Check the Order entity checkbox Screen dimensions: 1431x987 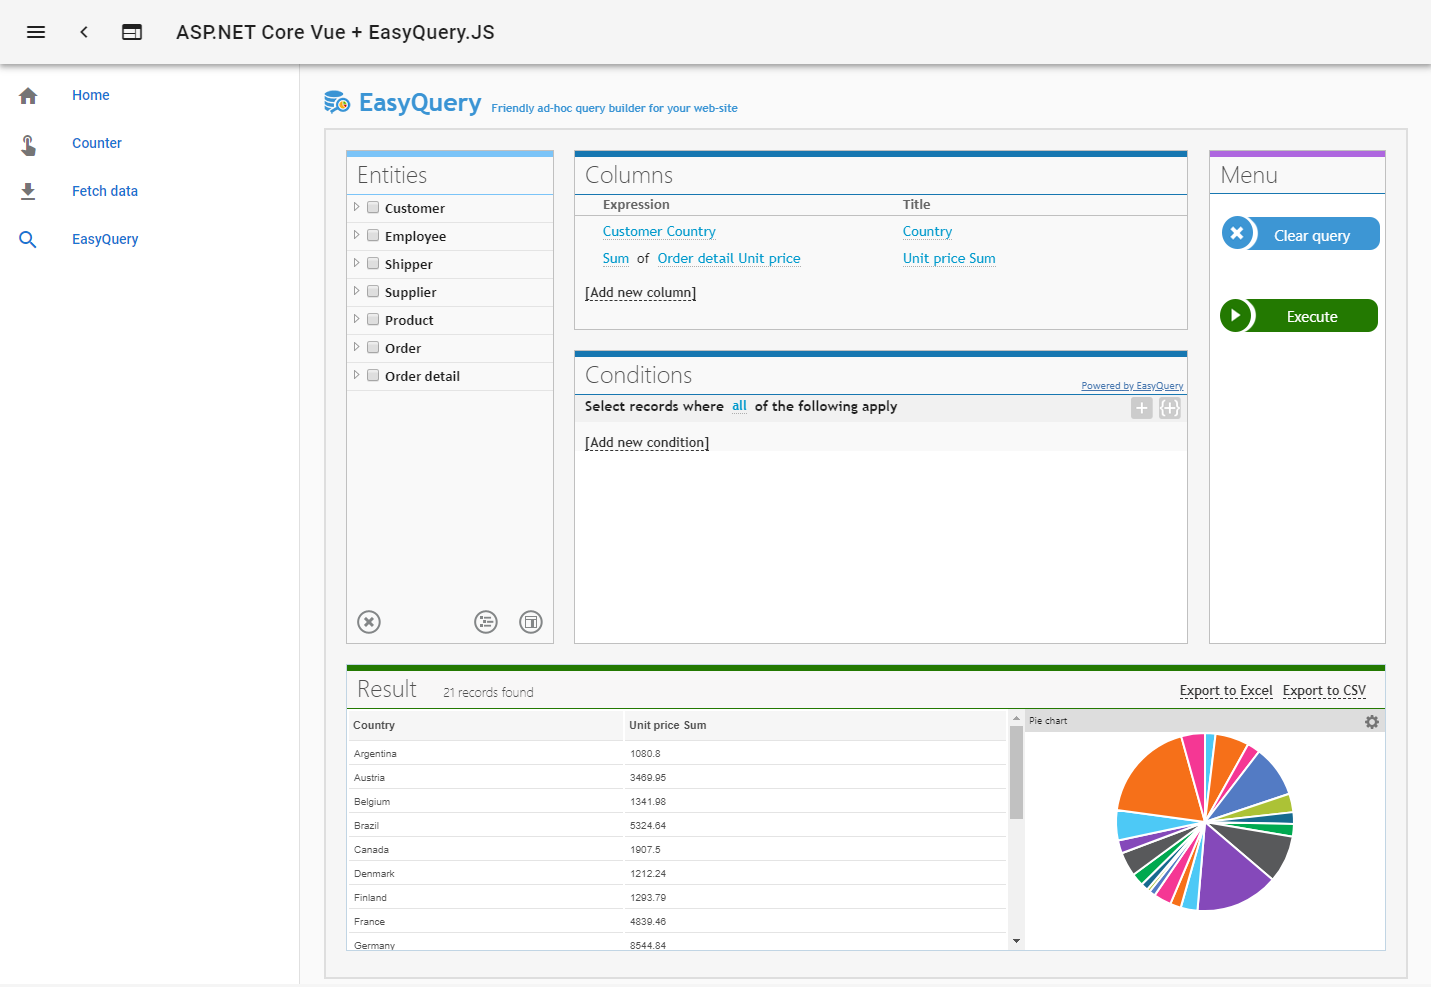point(373,347)
